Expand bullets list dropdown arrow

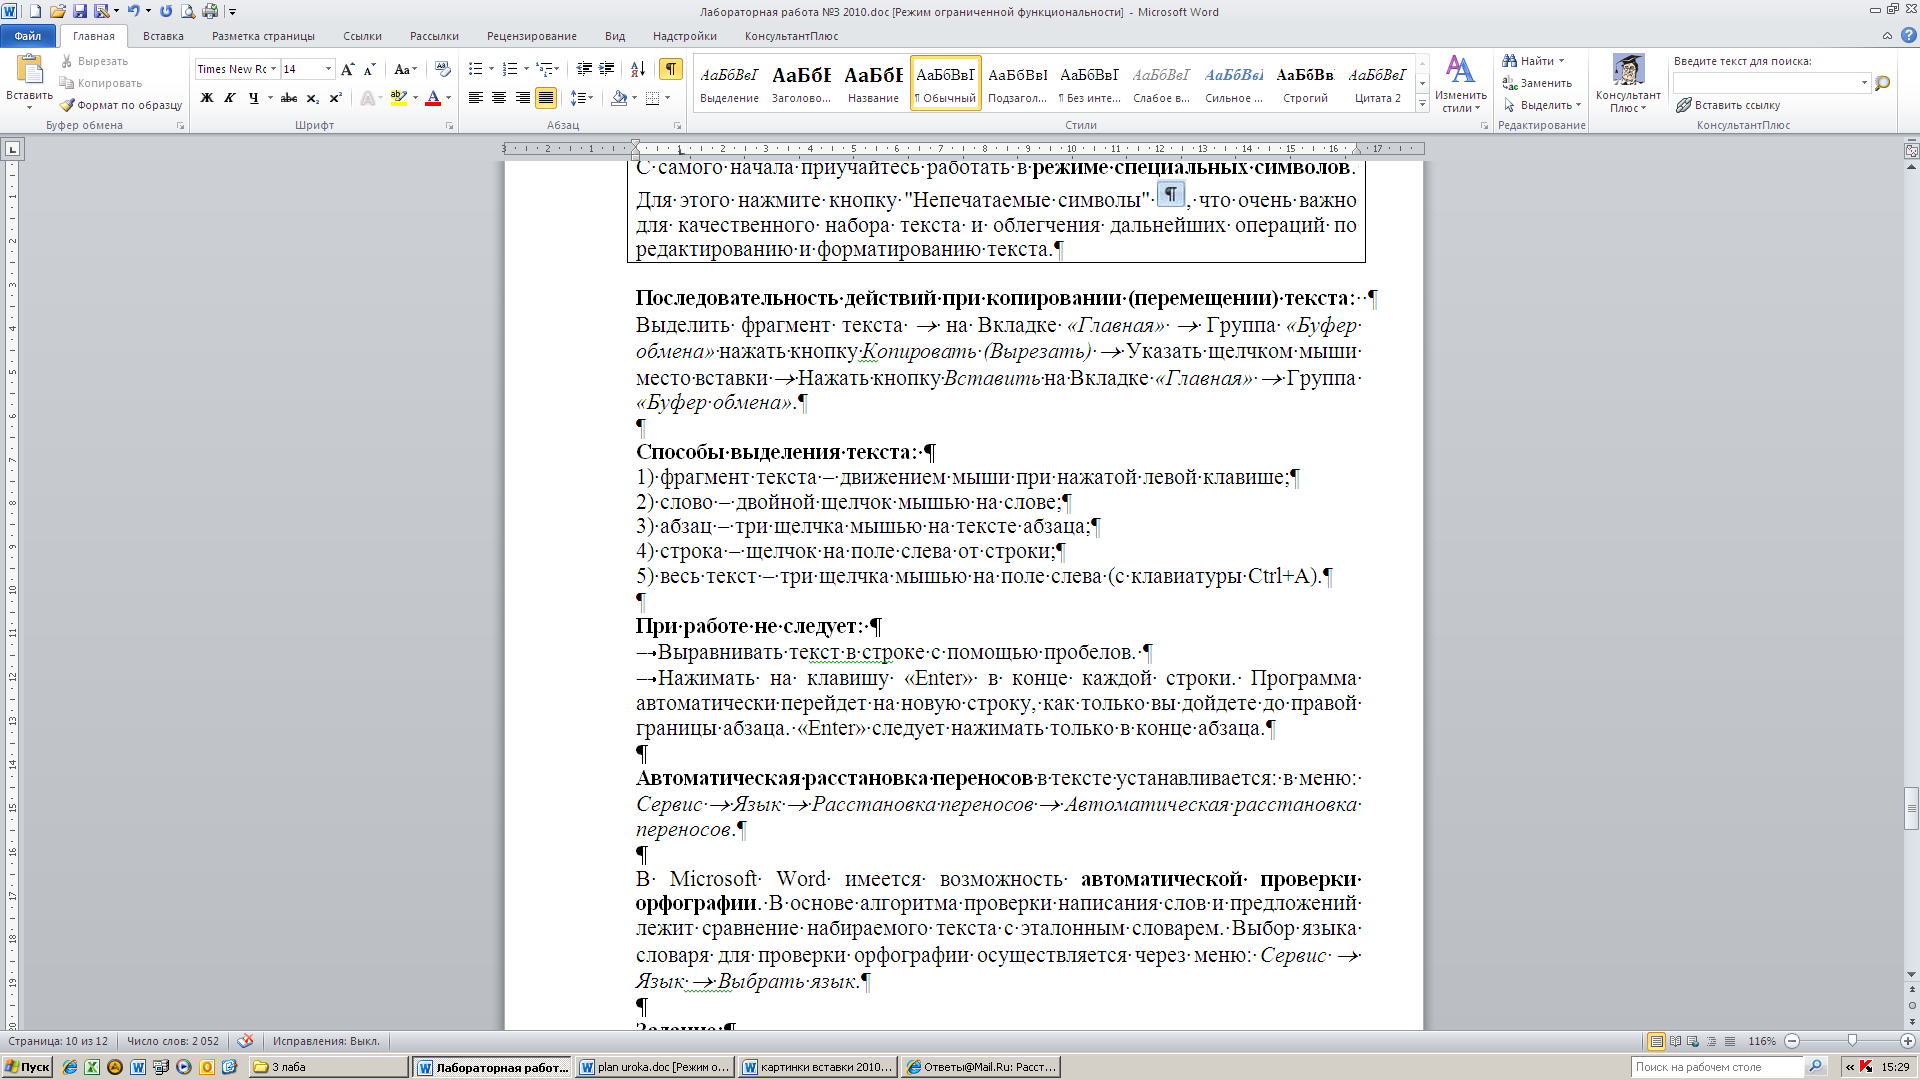pos(491,69)
